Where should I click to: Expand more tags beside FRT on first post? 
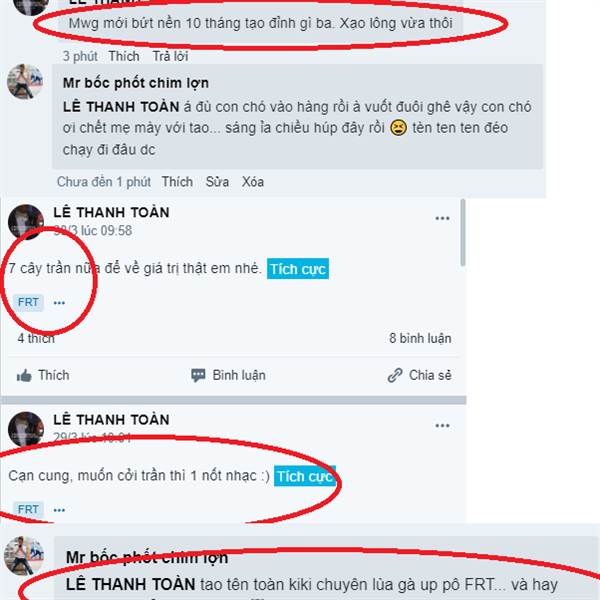[x=59, y=303]
